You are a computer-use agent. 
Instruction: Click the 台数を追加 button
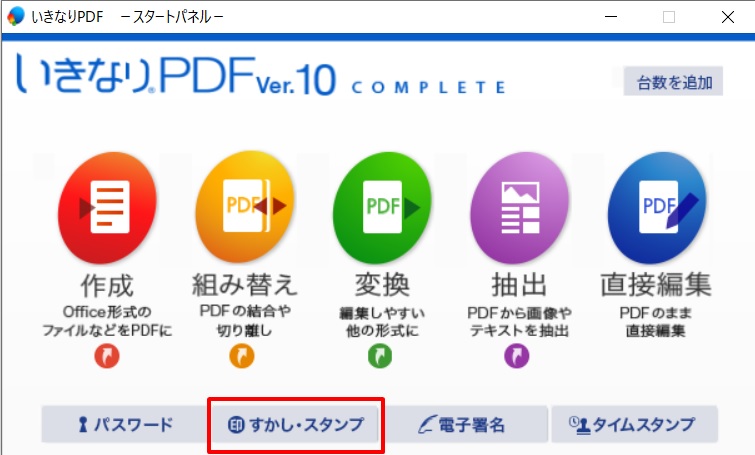(x=673, y=81)
